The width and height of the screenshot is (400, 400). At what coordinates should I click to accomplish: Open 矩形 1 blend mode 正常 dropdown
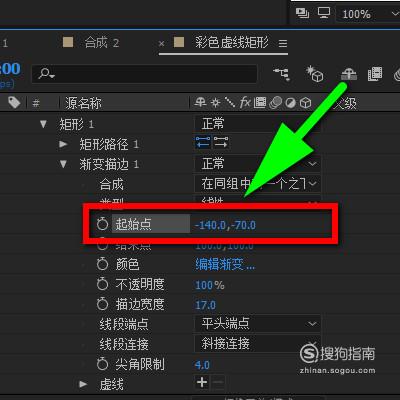(257, 124)
